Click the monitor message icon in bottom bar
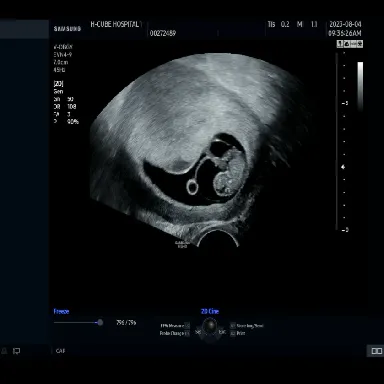 pyautogui.click(x=16, y=351)
